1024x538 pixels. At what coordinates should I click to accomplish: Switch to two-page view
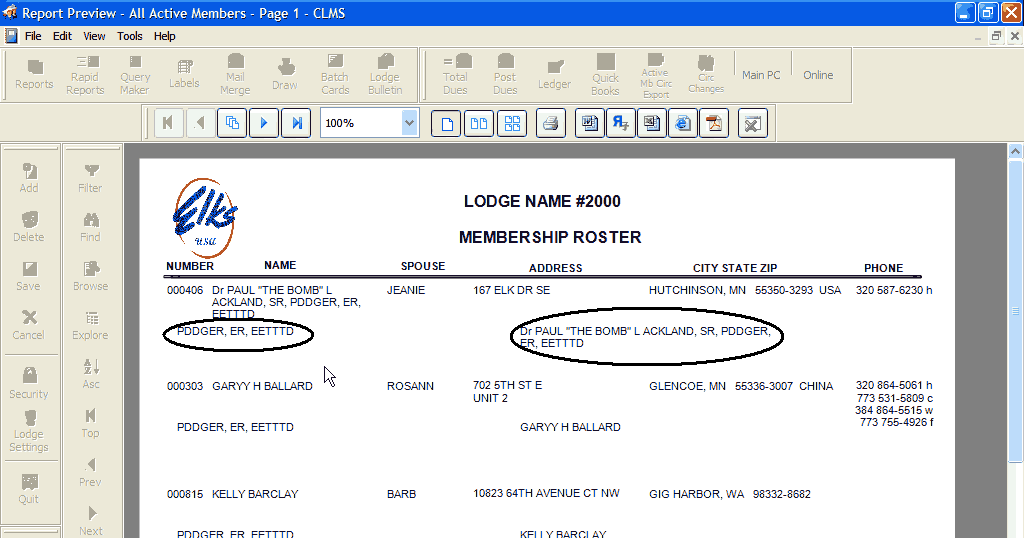479,123
